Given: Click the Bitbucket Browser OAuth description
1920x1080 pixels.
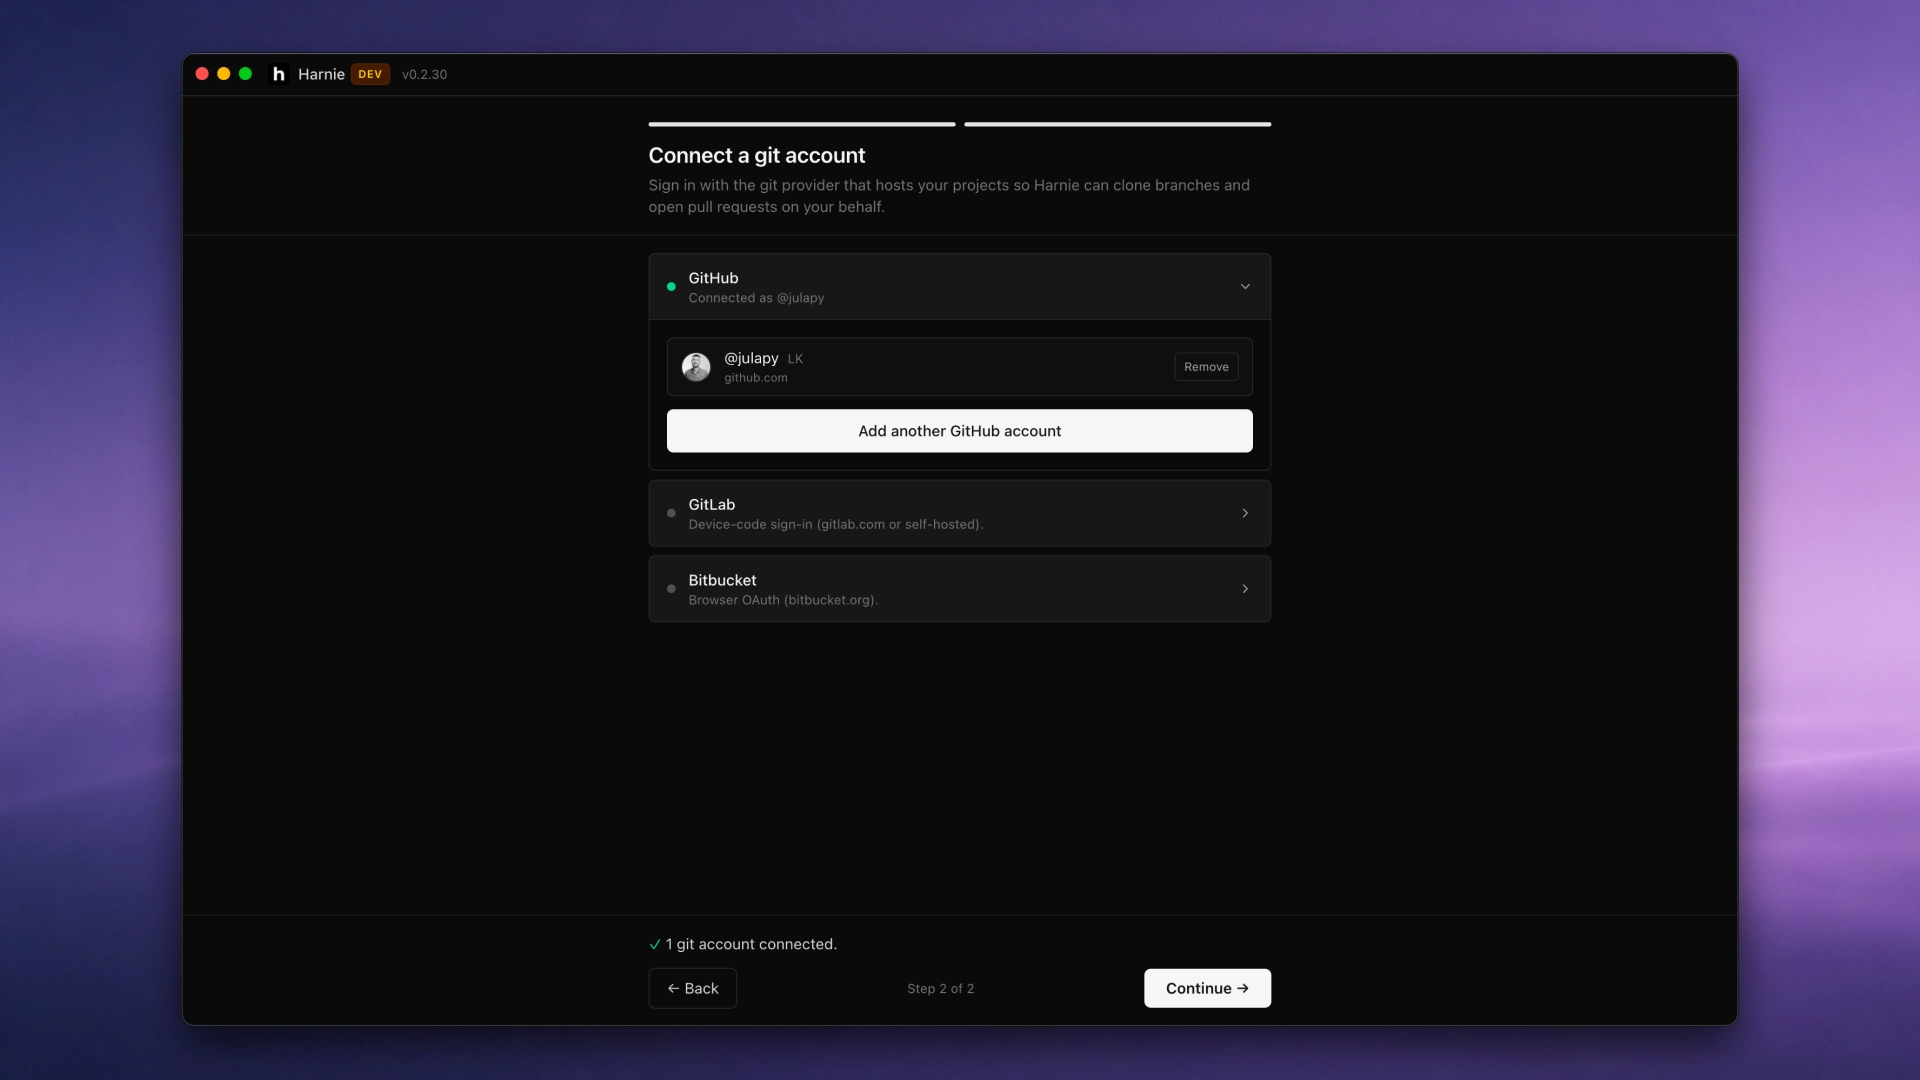Looking at the screenshot, I should tap(783, 600).
